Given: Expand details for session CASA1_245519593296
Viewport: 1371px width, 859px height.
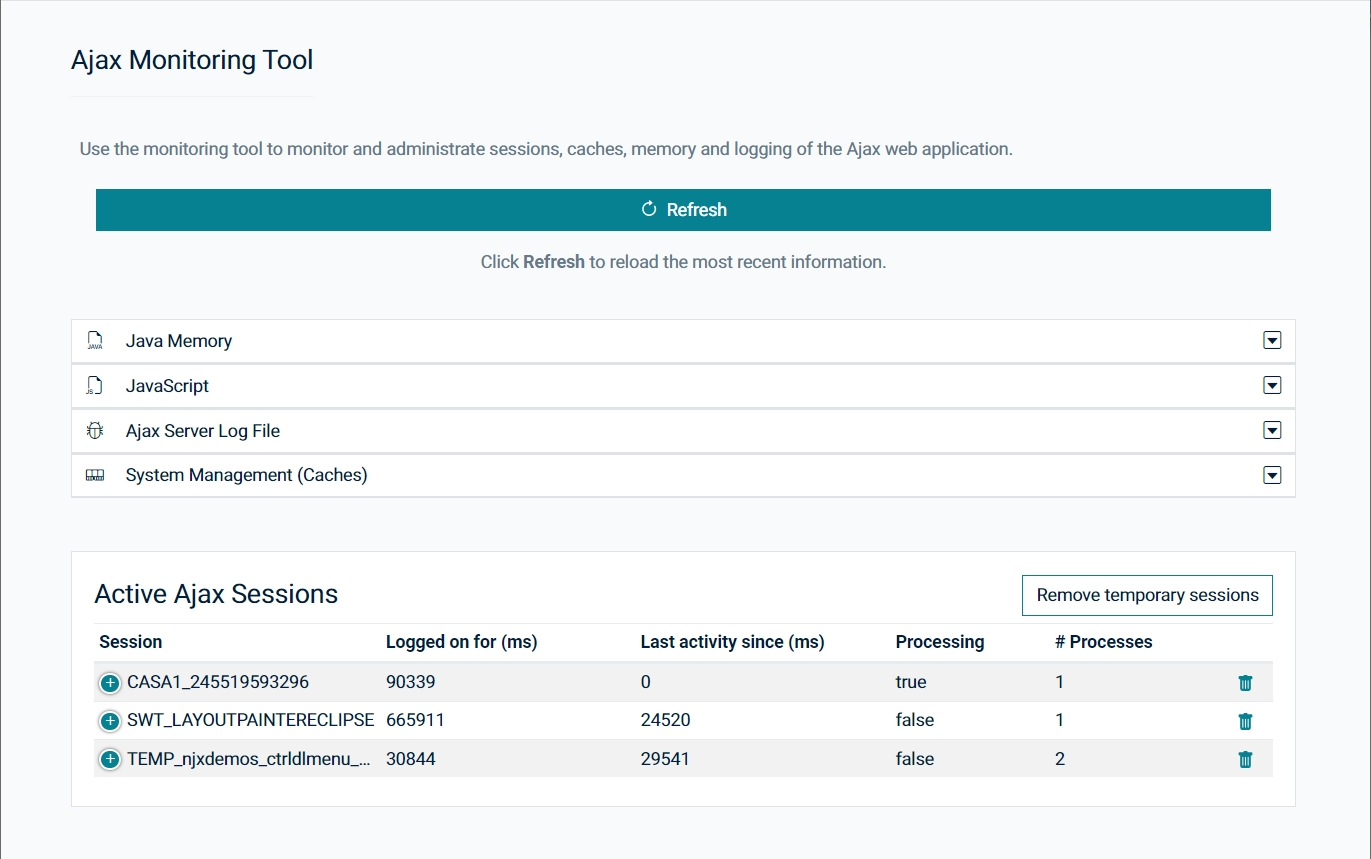Looking at the screenshot, I should pos(110,682).
